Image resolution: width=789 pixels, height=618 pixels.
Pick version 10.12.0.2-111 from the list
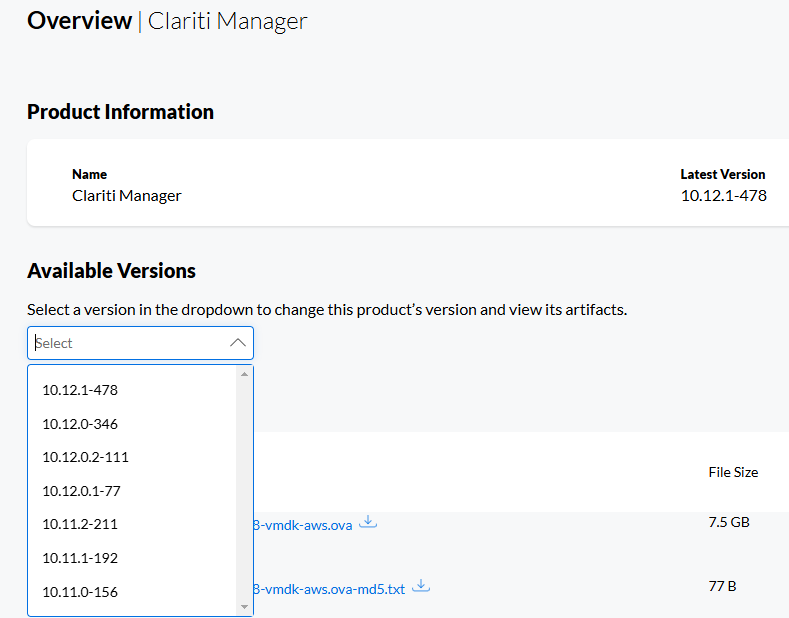[x=85, y=457]
